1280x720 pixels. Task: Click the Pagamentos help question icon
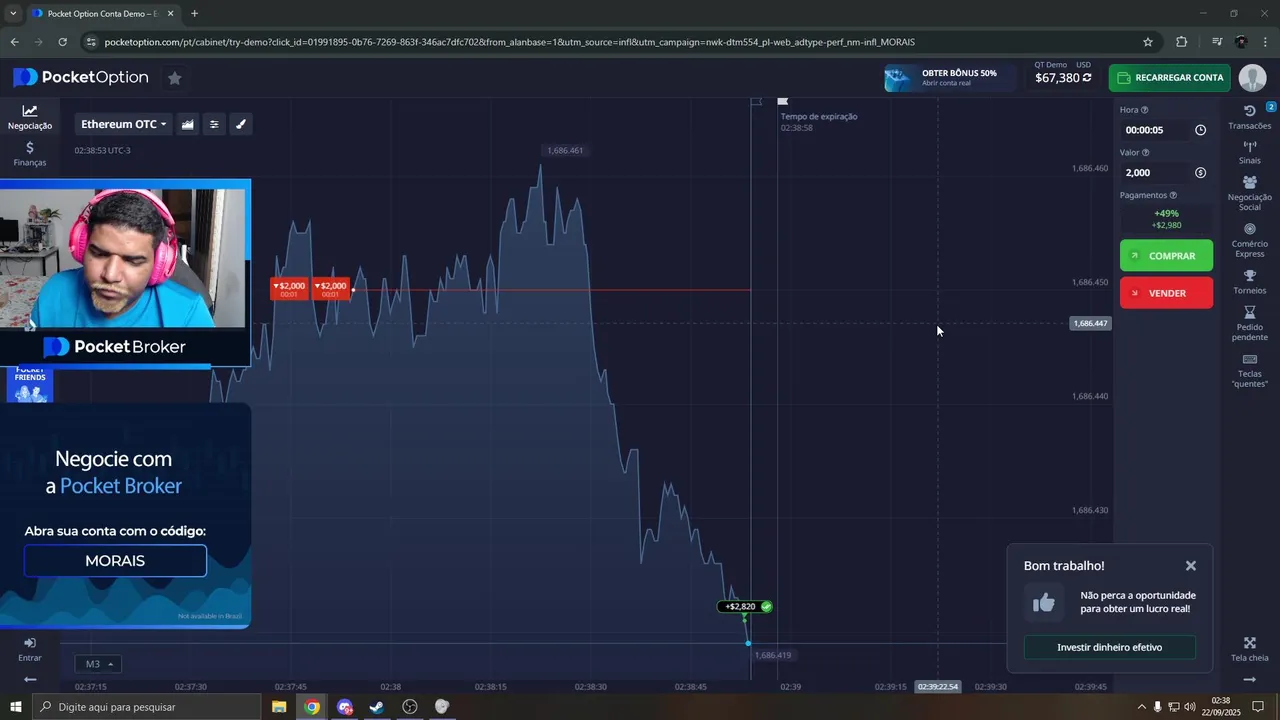(1173, 196)
